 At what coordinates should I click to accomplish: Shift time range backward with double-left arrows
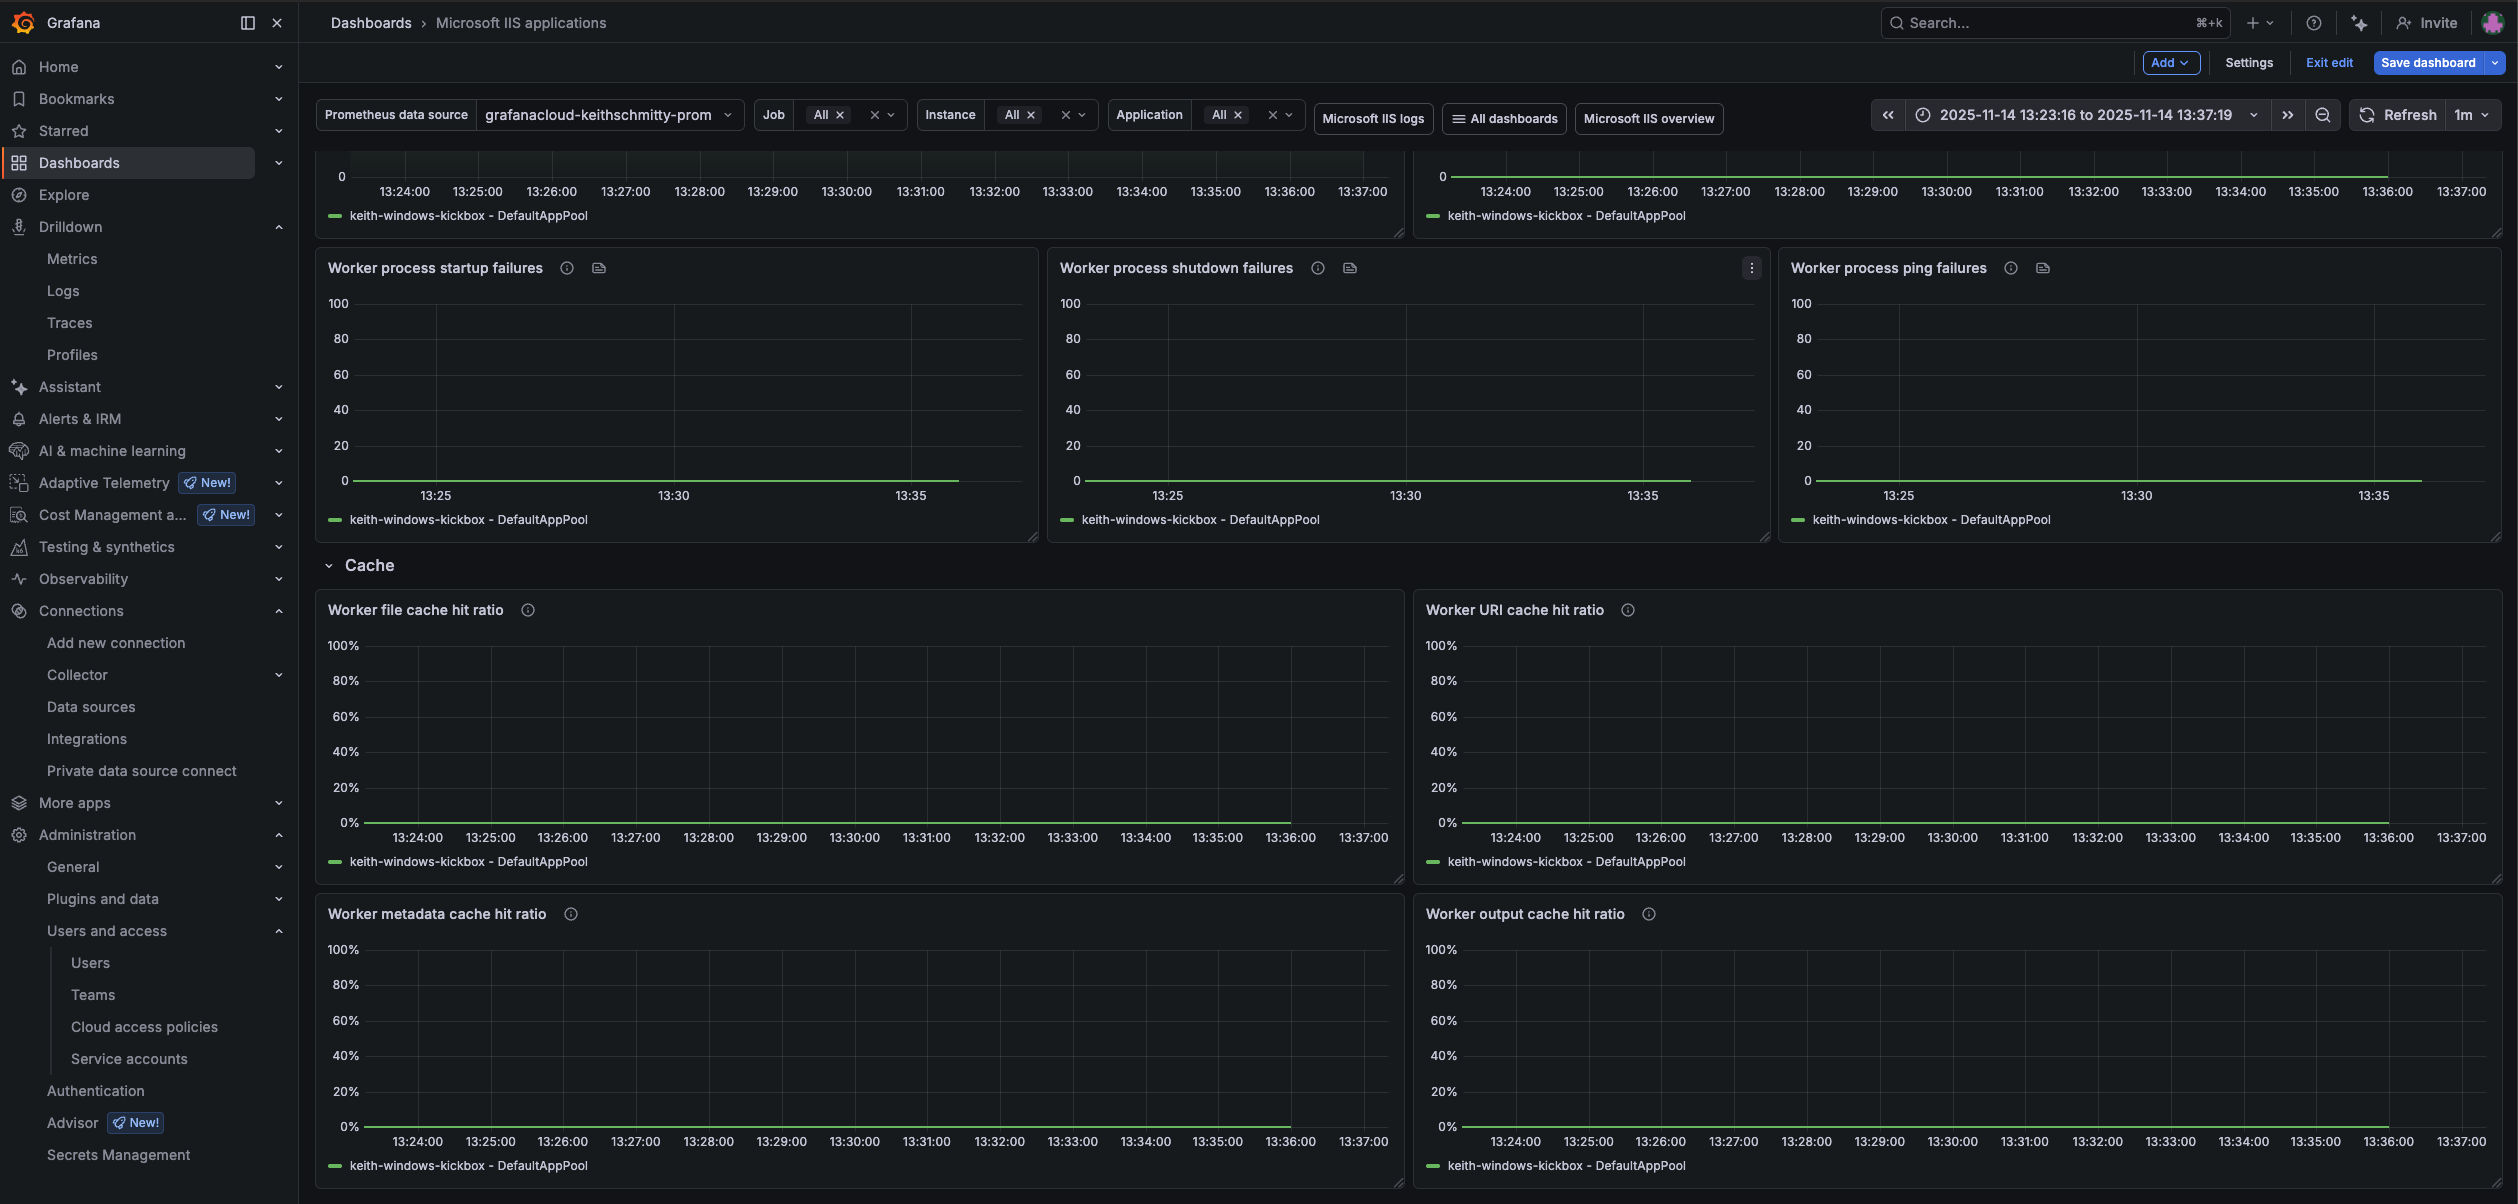coord(1887,115)
